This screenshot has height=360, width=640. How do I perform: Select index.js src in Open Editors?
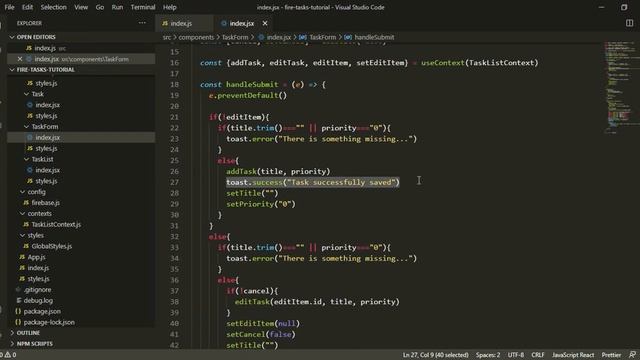point(81,48)
